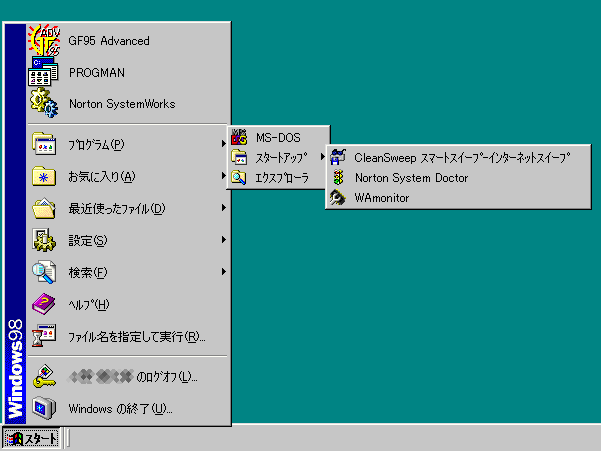Click the Norton System Doctor traffic-light icon
The width and height of the screenshot is (601, 451).
[338, 177]
